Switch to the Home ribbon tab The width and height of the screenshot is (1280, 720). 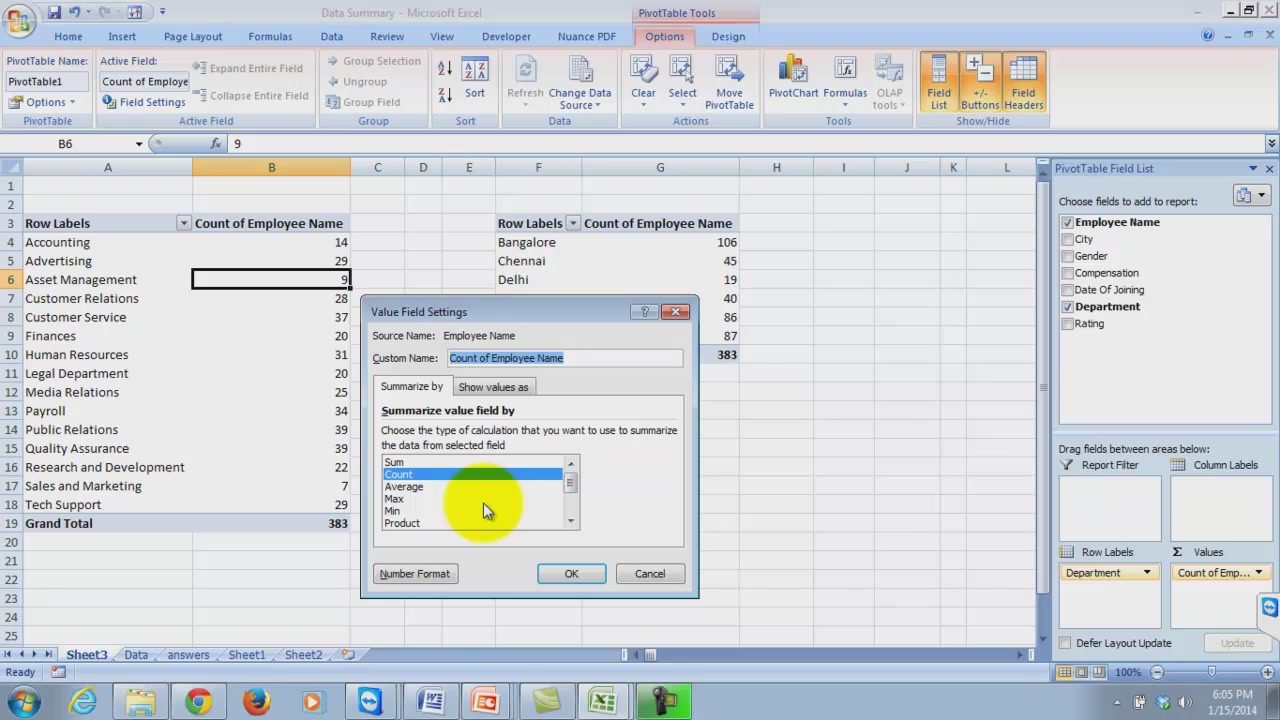[x=68, y=36]
